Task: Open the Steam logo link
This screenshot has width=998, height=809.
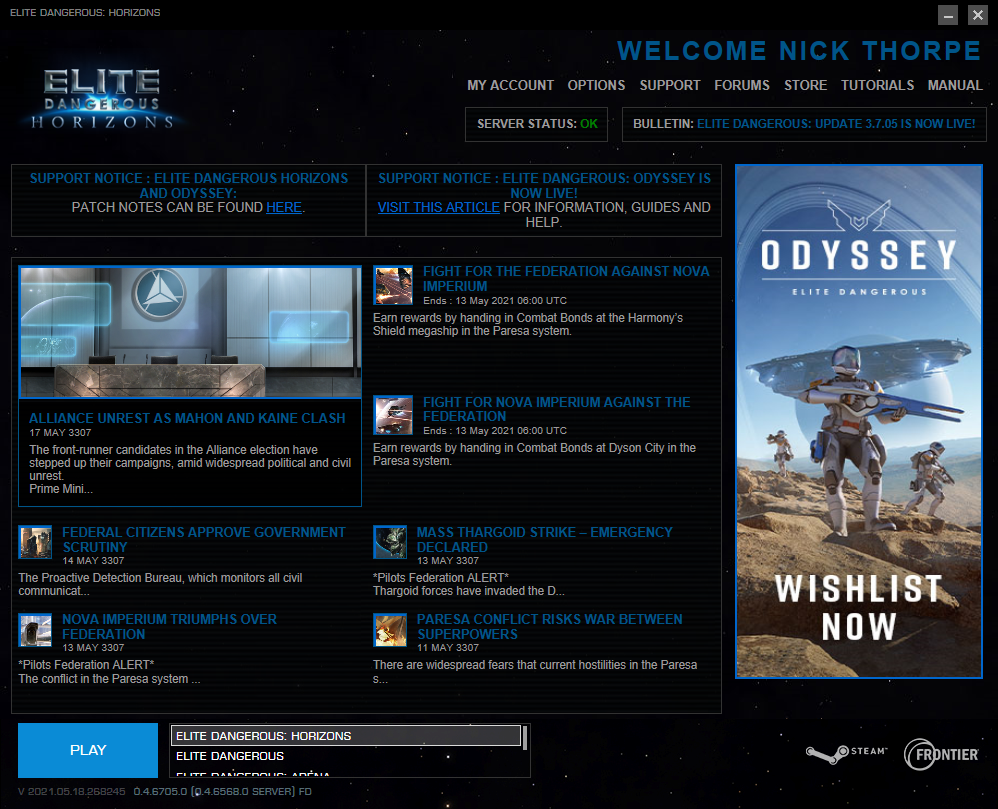Action: click(x=847, y=754)
